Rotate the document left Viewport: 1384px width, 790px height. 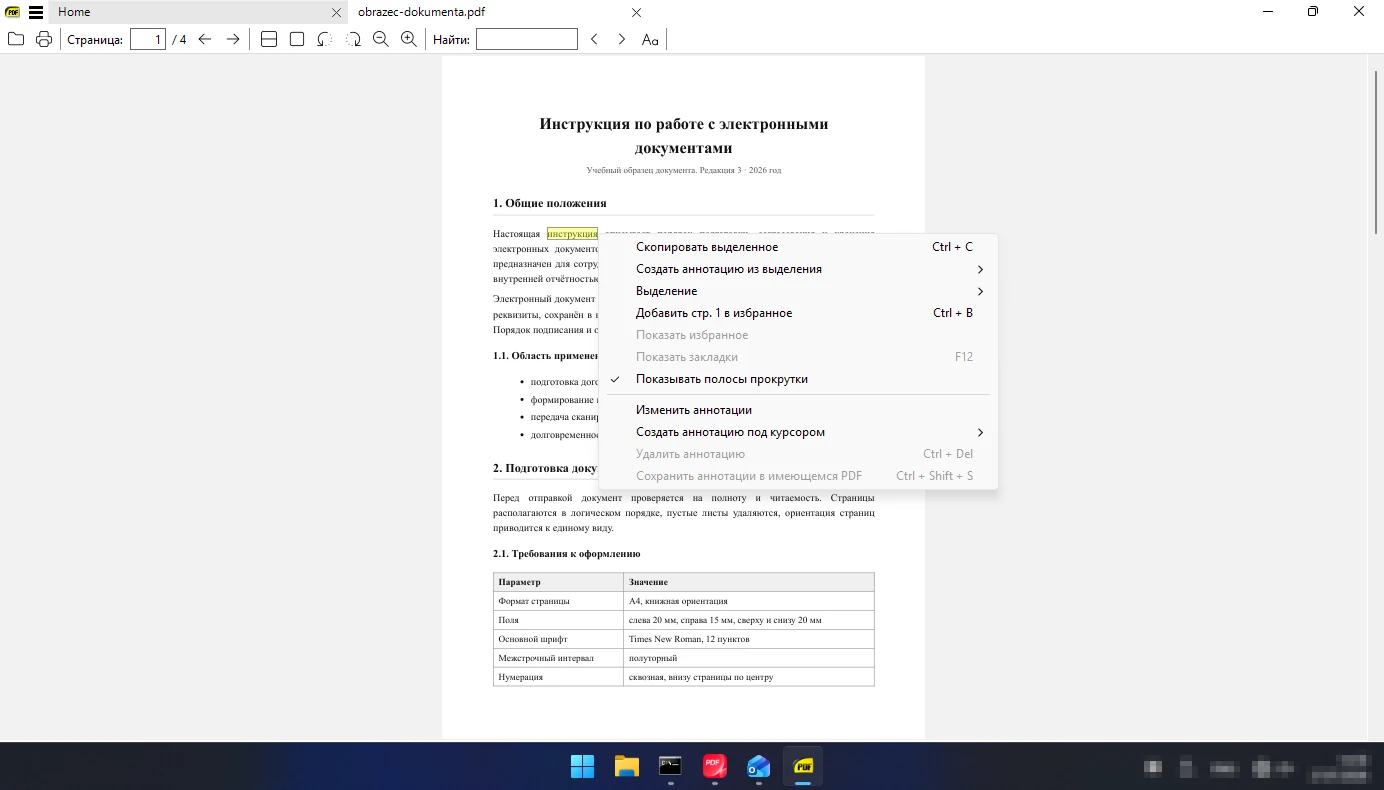325,39
